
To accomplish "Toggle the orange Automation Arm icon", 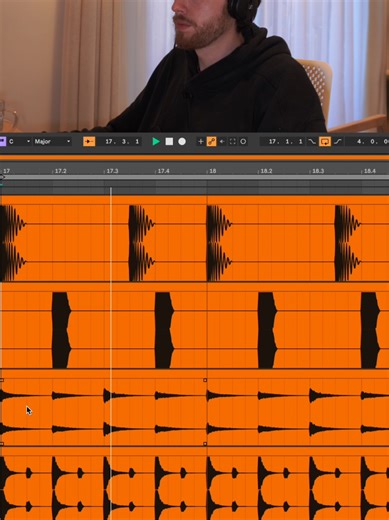I will [x=211, y=141].
